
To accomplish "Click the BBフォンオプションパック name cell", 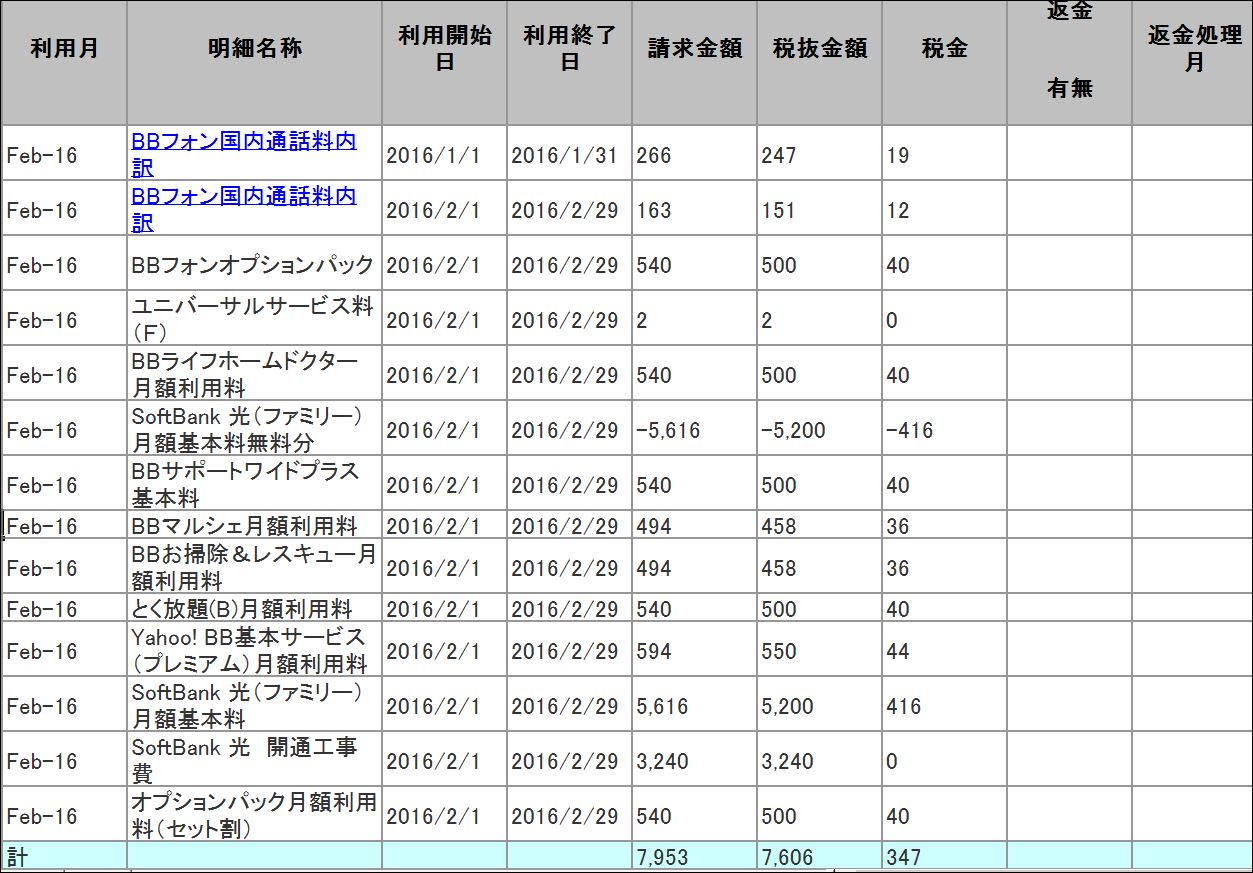I will [254, 266].
